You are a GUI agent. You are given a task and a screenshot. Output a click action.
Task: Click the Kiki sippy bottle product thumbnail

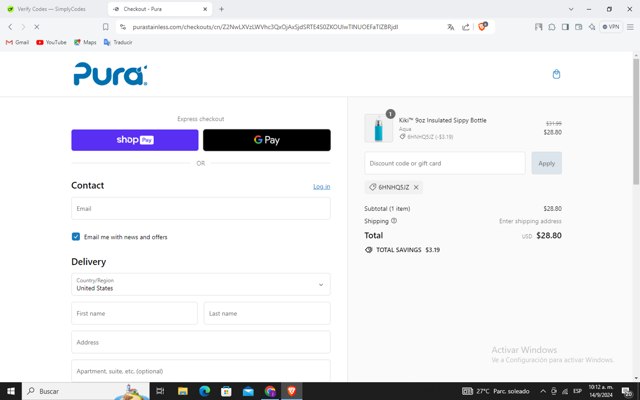pos(378,128)
